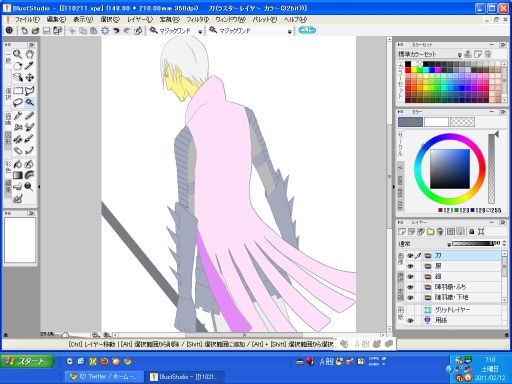Expand the layer panel double-chevron
This screenshot has width=512, height=384.
pyautogui.click(x=503, y=222)
